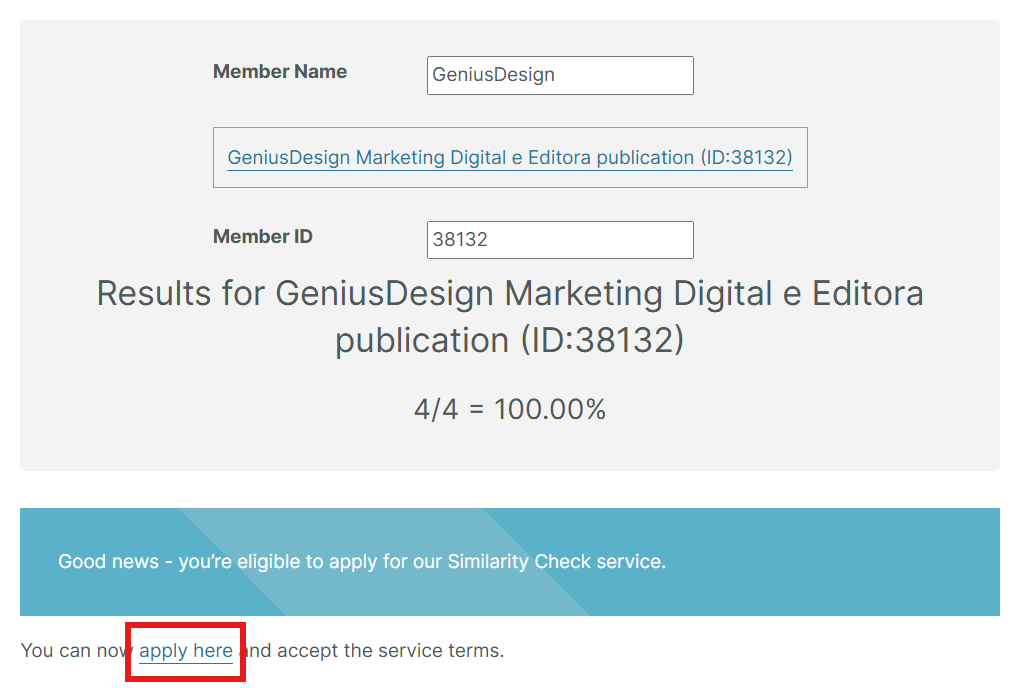Viewport: 1021px width, 688px height.
Task: Open the "apply here" link
Action: 186,651
